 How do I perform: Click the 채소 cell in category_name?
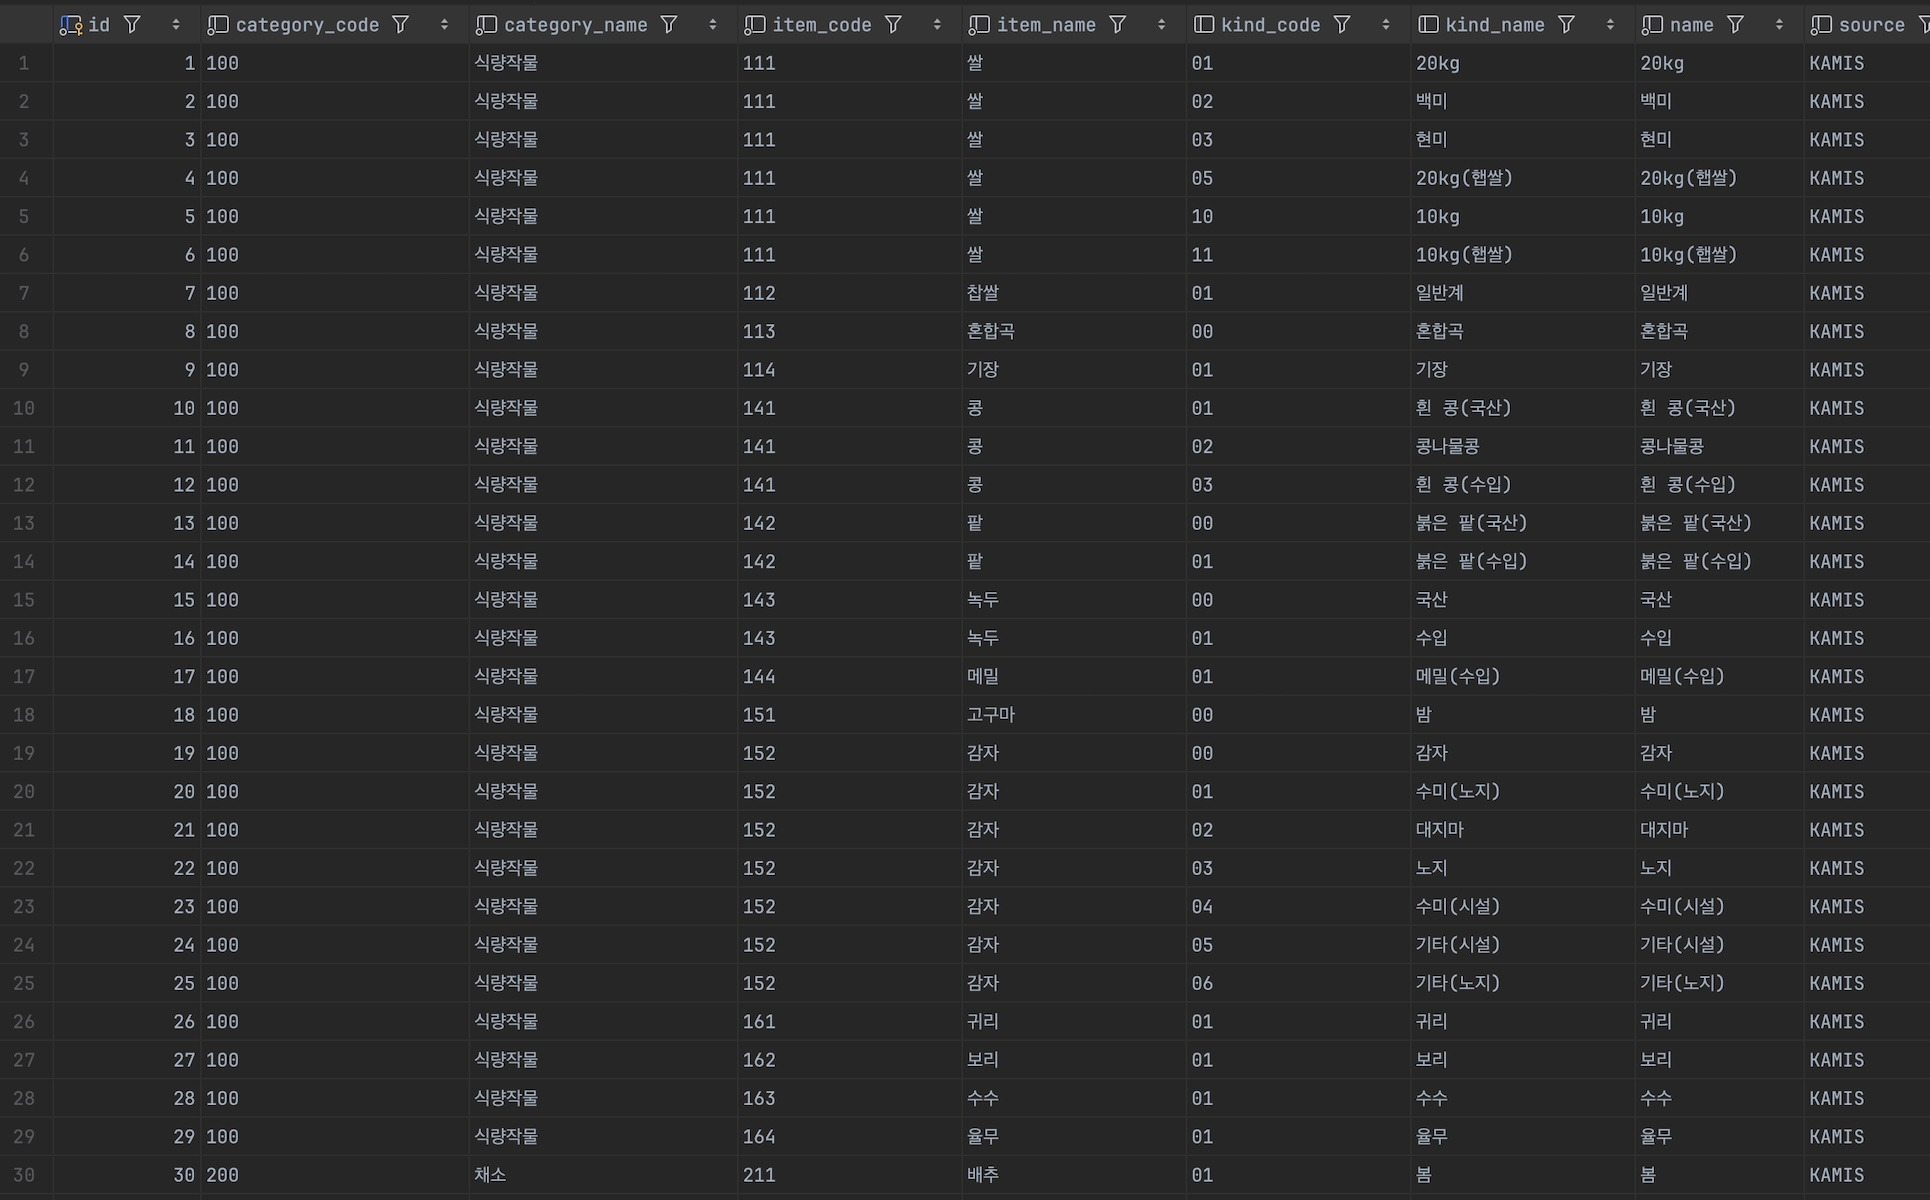point(490,1175)
